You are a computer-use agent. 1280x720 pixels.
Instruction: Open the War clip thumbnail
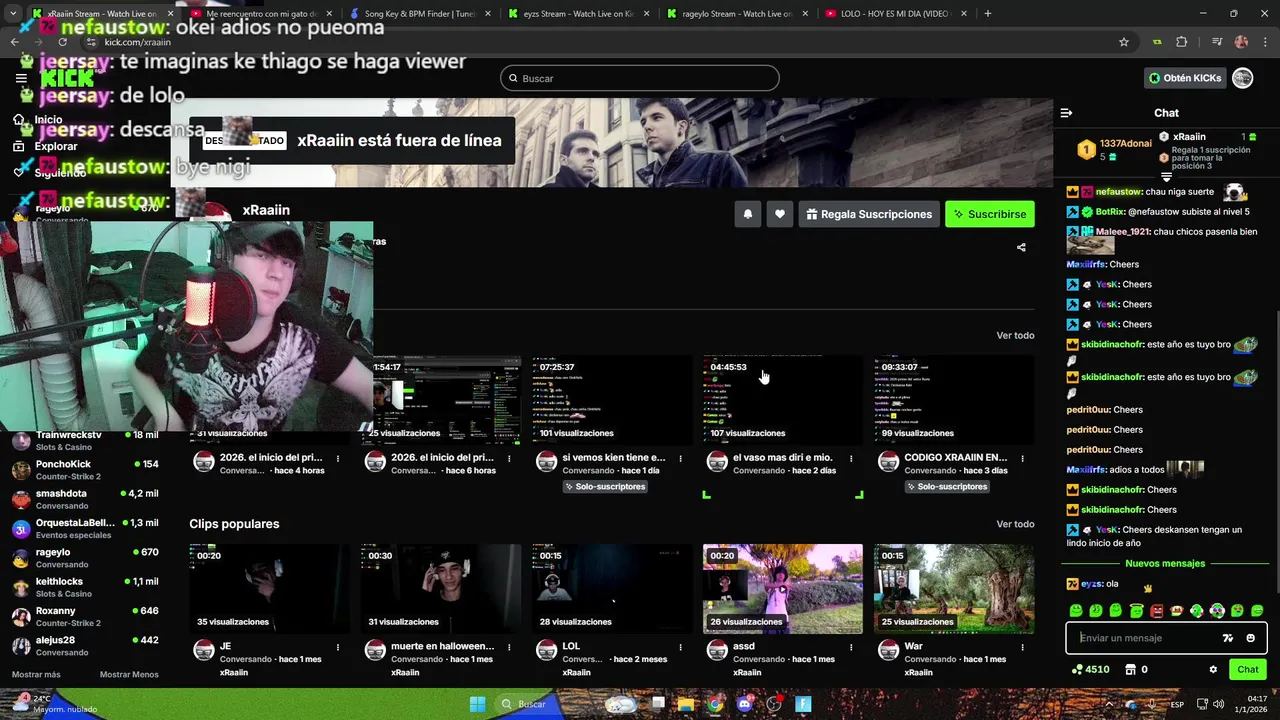point(953,589)
